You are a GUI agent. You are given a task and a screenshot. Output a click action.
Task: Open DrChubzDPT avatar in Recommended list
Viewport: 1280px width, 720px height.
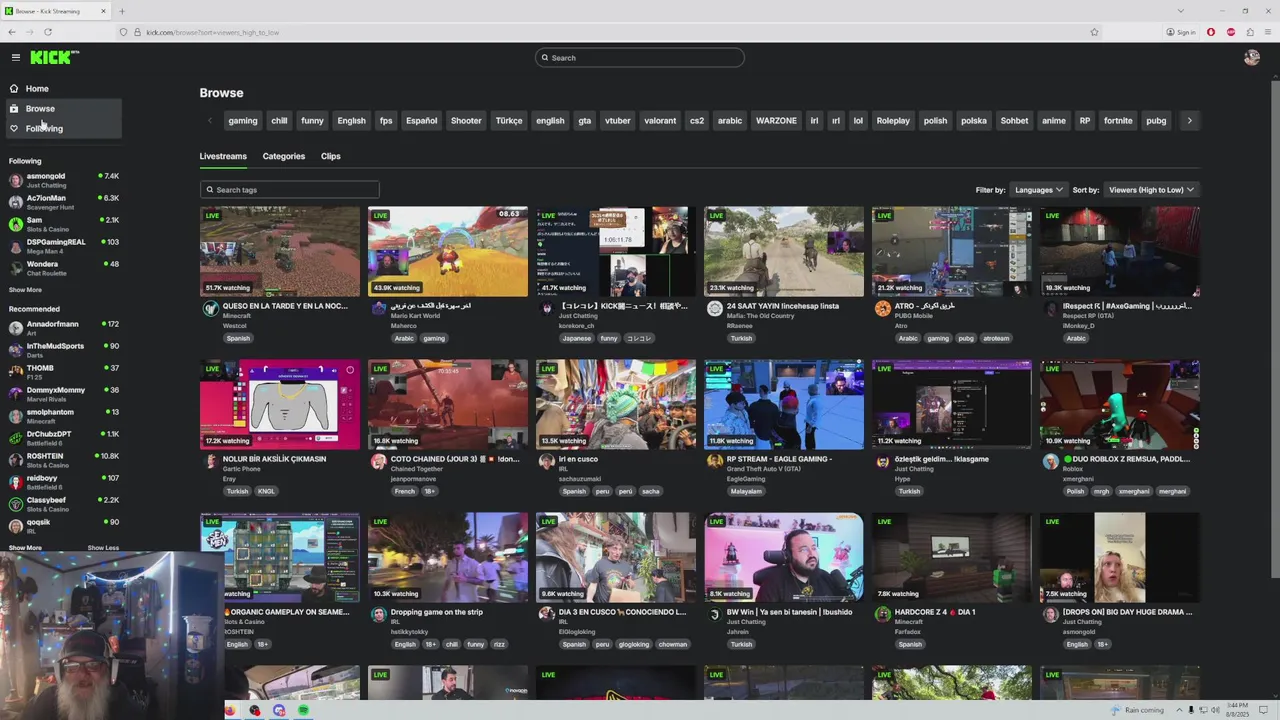click(15, 438)
